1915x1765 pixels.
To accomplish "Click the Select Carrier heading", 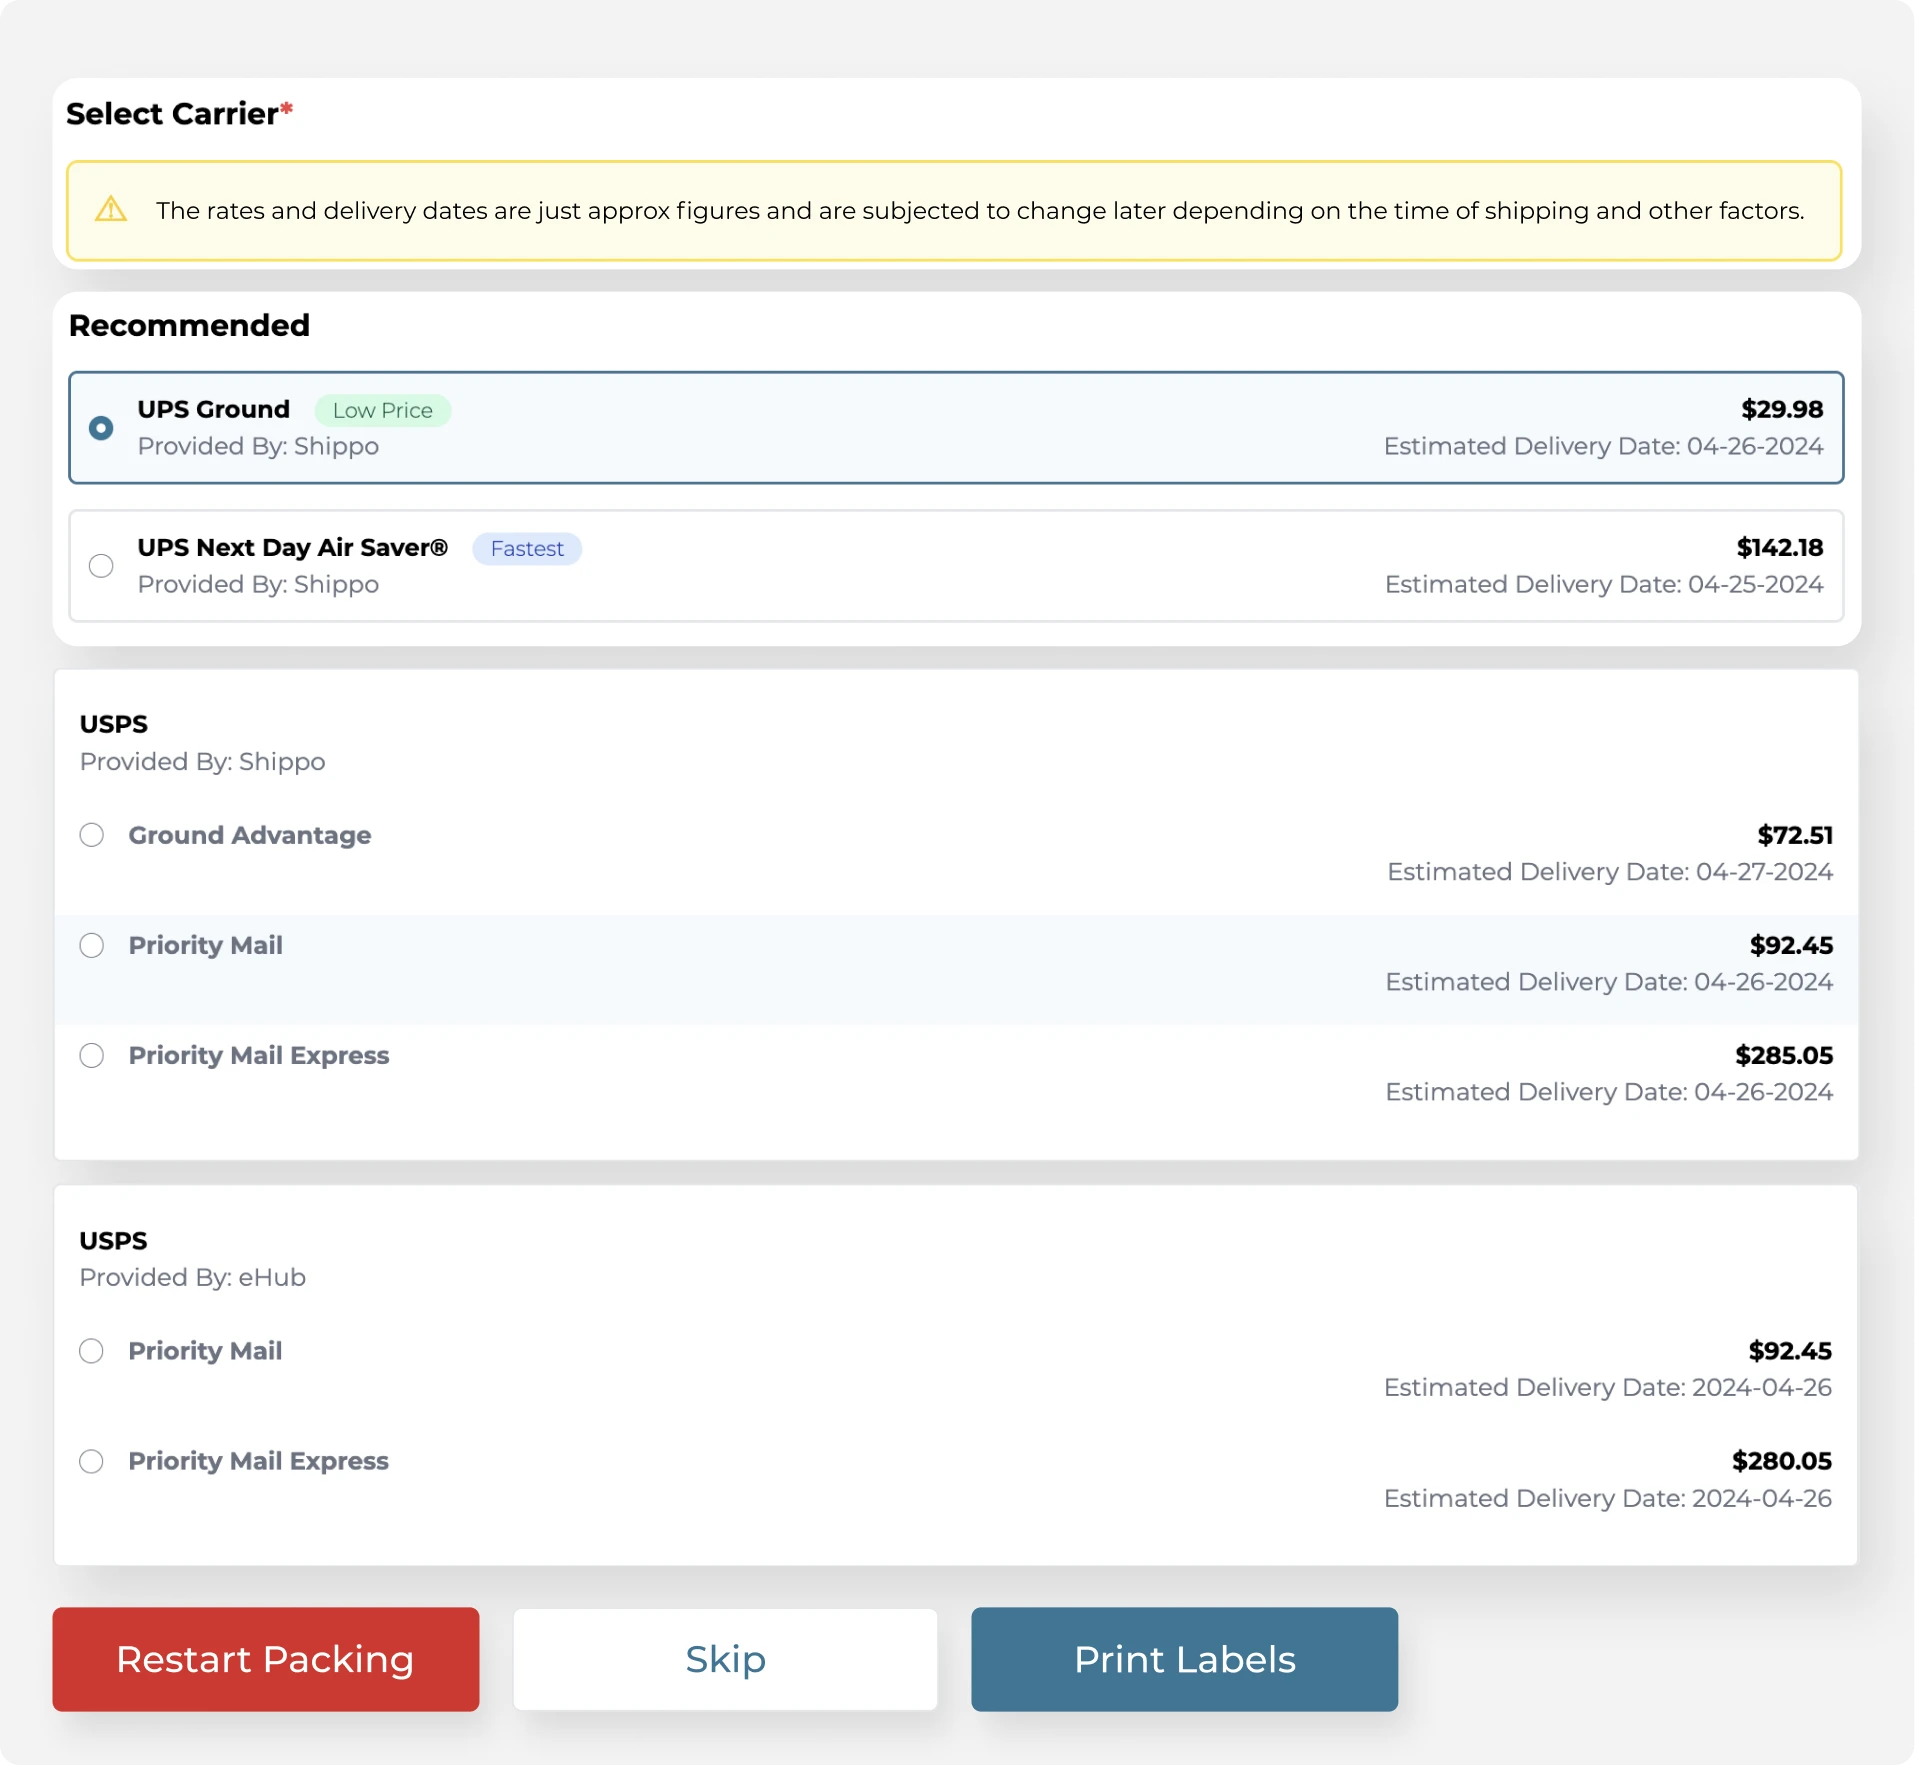I will 179,113.
